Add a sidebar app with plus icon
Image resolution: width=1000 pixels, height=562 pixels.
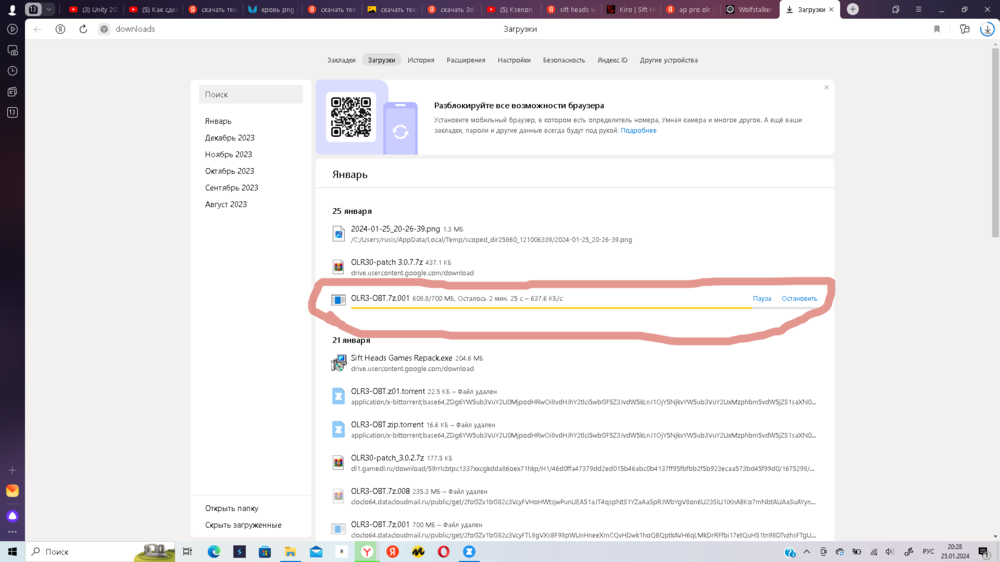pos(12,470)
